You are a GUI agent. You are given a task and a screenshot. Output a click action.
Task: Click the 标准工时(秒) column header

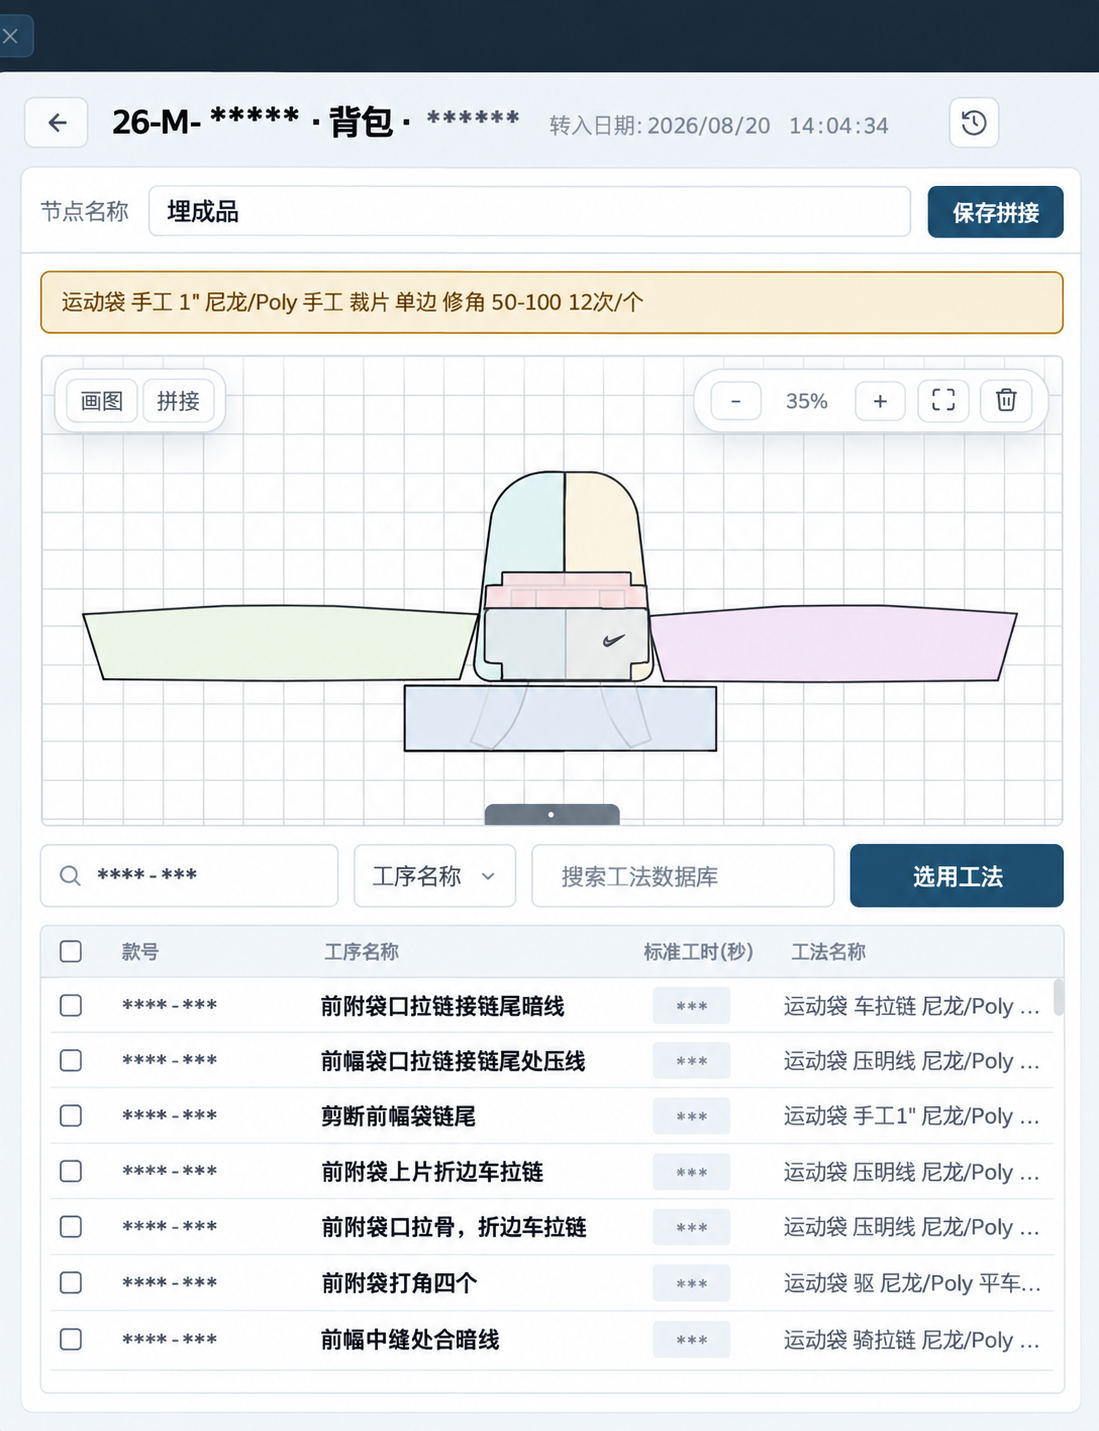(x=698, y=952)
